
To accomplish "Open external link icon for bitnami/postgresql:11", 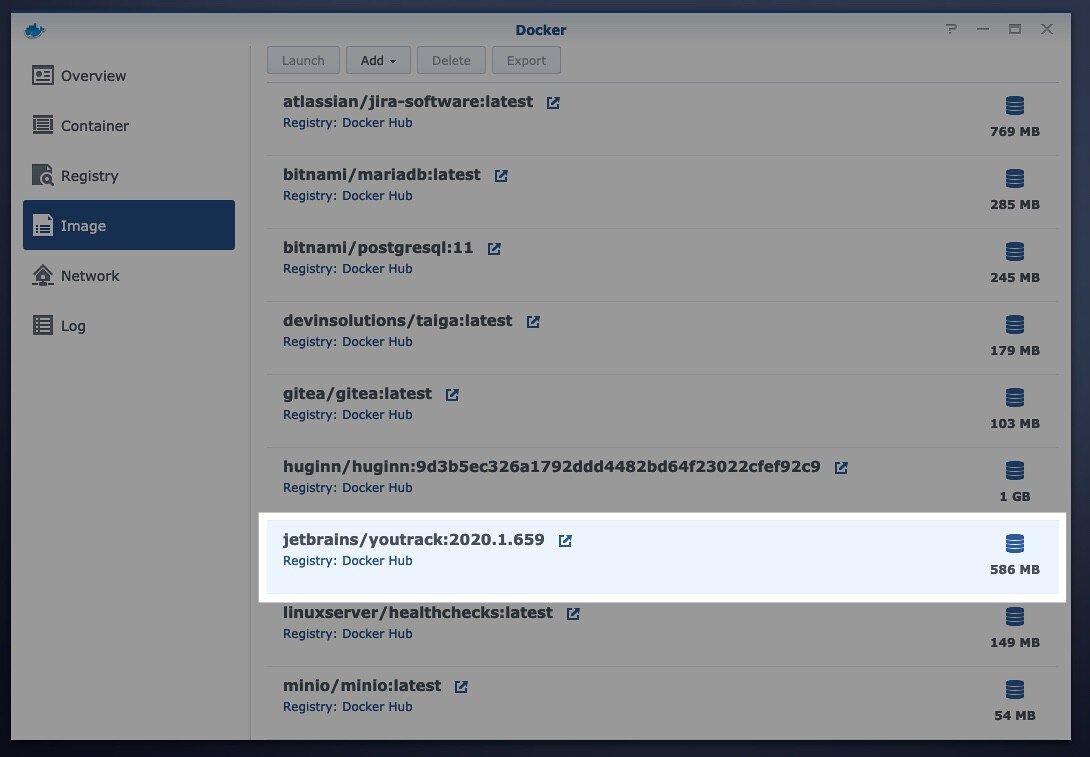I will [494, 249].
